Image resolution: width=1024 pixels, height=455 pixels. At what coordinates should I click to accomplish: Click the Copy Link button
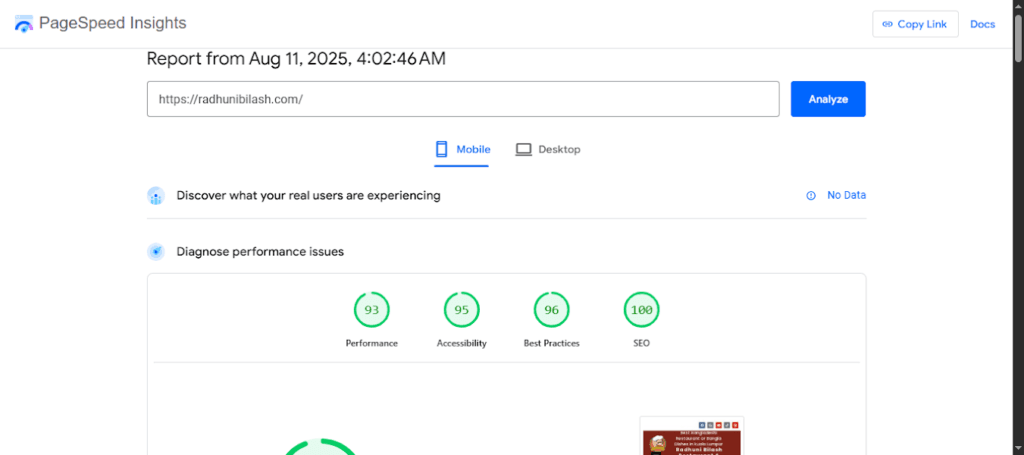(x=915, y=24)
